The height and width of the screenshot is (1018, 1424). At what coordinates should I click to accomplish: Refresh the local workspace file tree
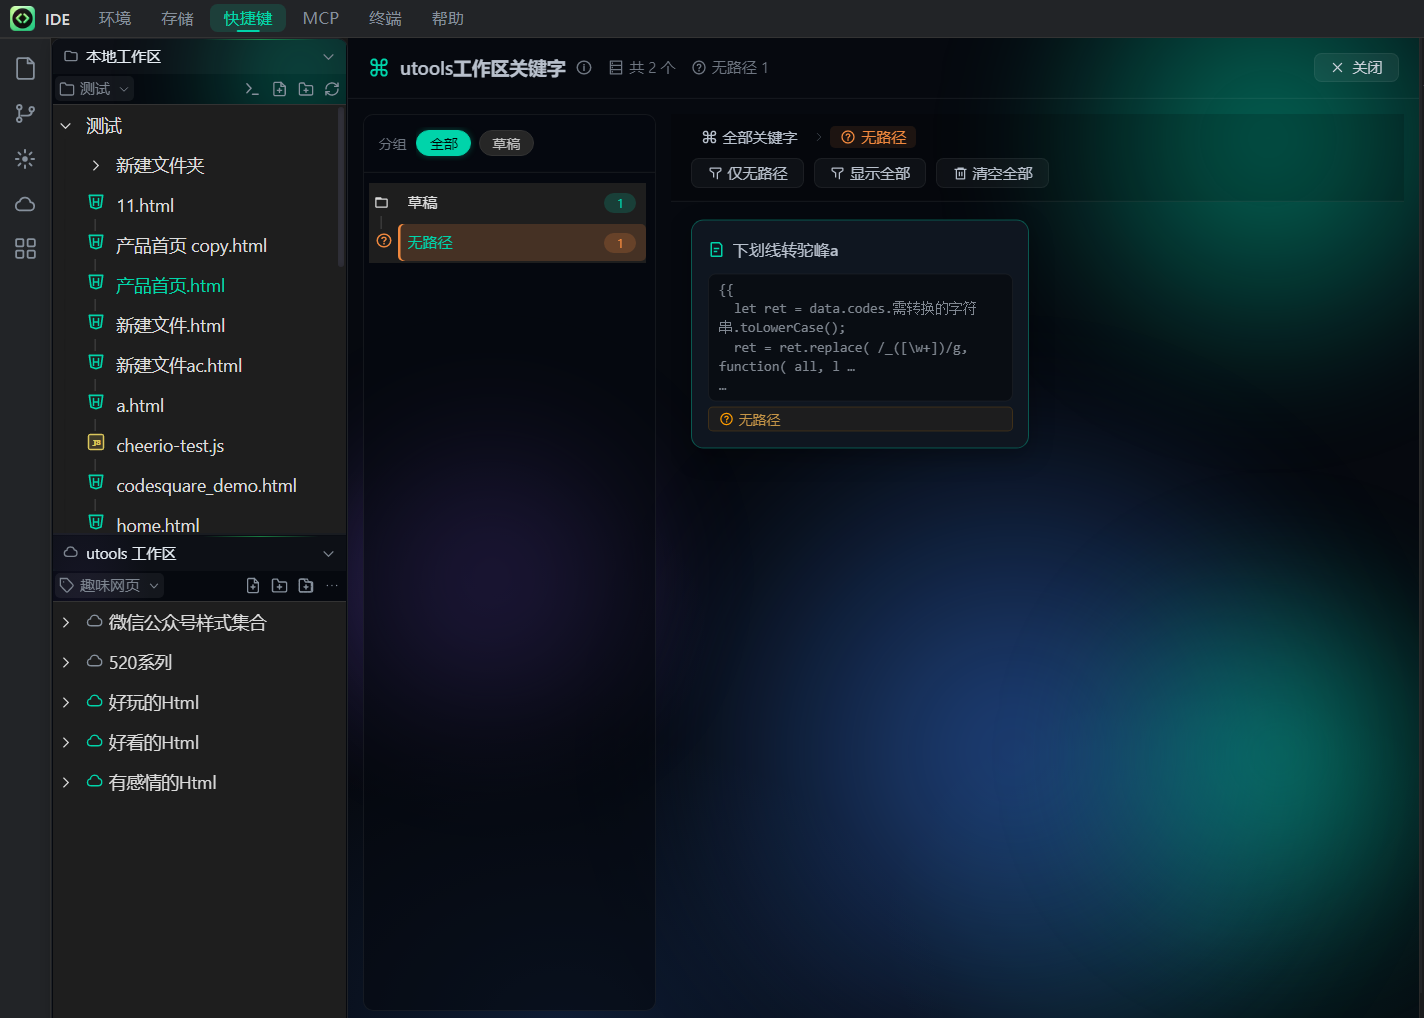click(x=332, y=89)
